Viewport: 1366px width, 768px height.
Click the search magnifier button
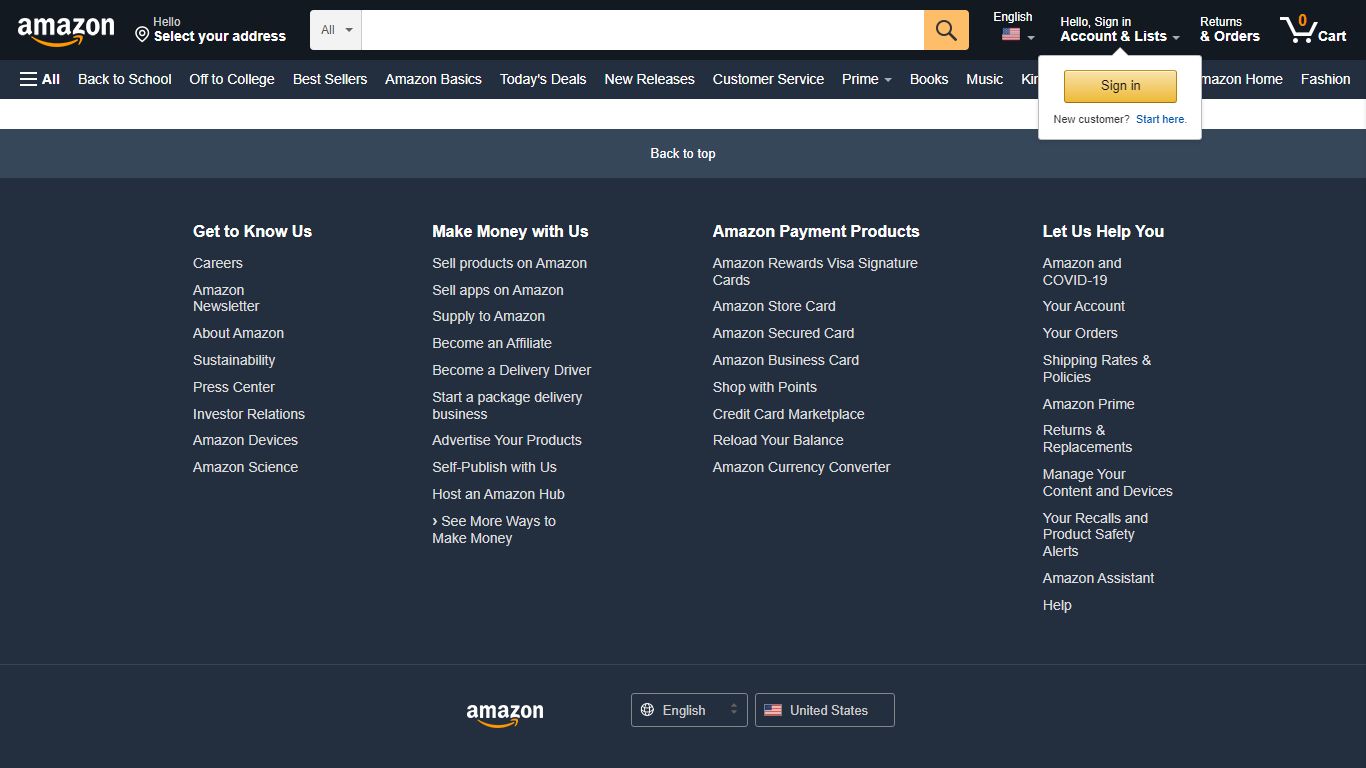tap(946, 30)
